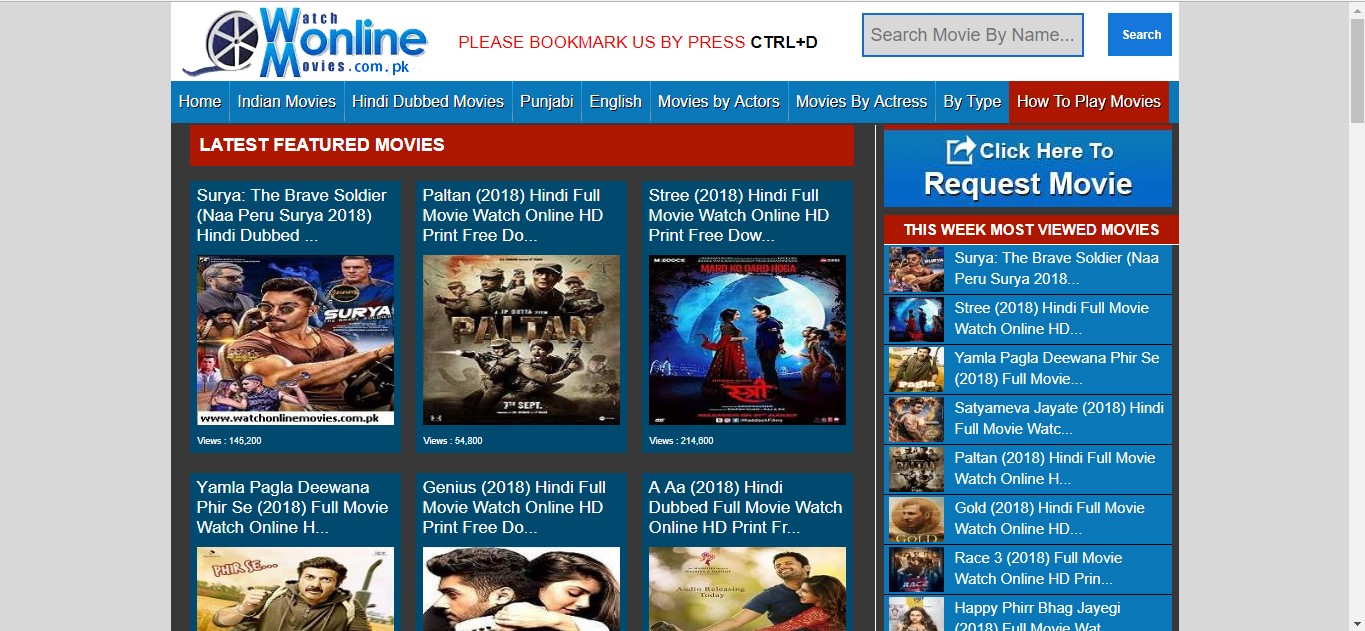Screen dimensions: 1365x631
Task: Click Genius (2018) Hindi Full Movie title
Action: pyautogui.click(x=514, y=507)
